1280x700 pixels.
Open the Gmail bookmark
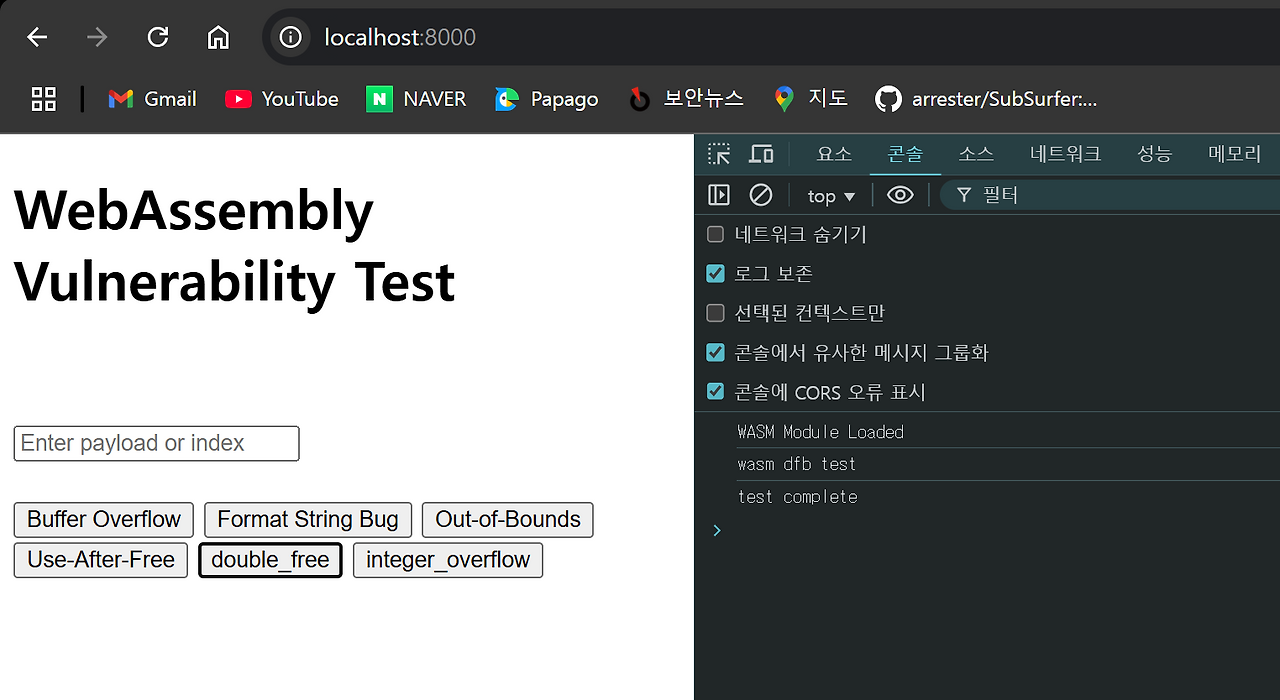[152, 99]
